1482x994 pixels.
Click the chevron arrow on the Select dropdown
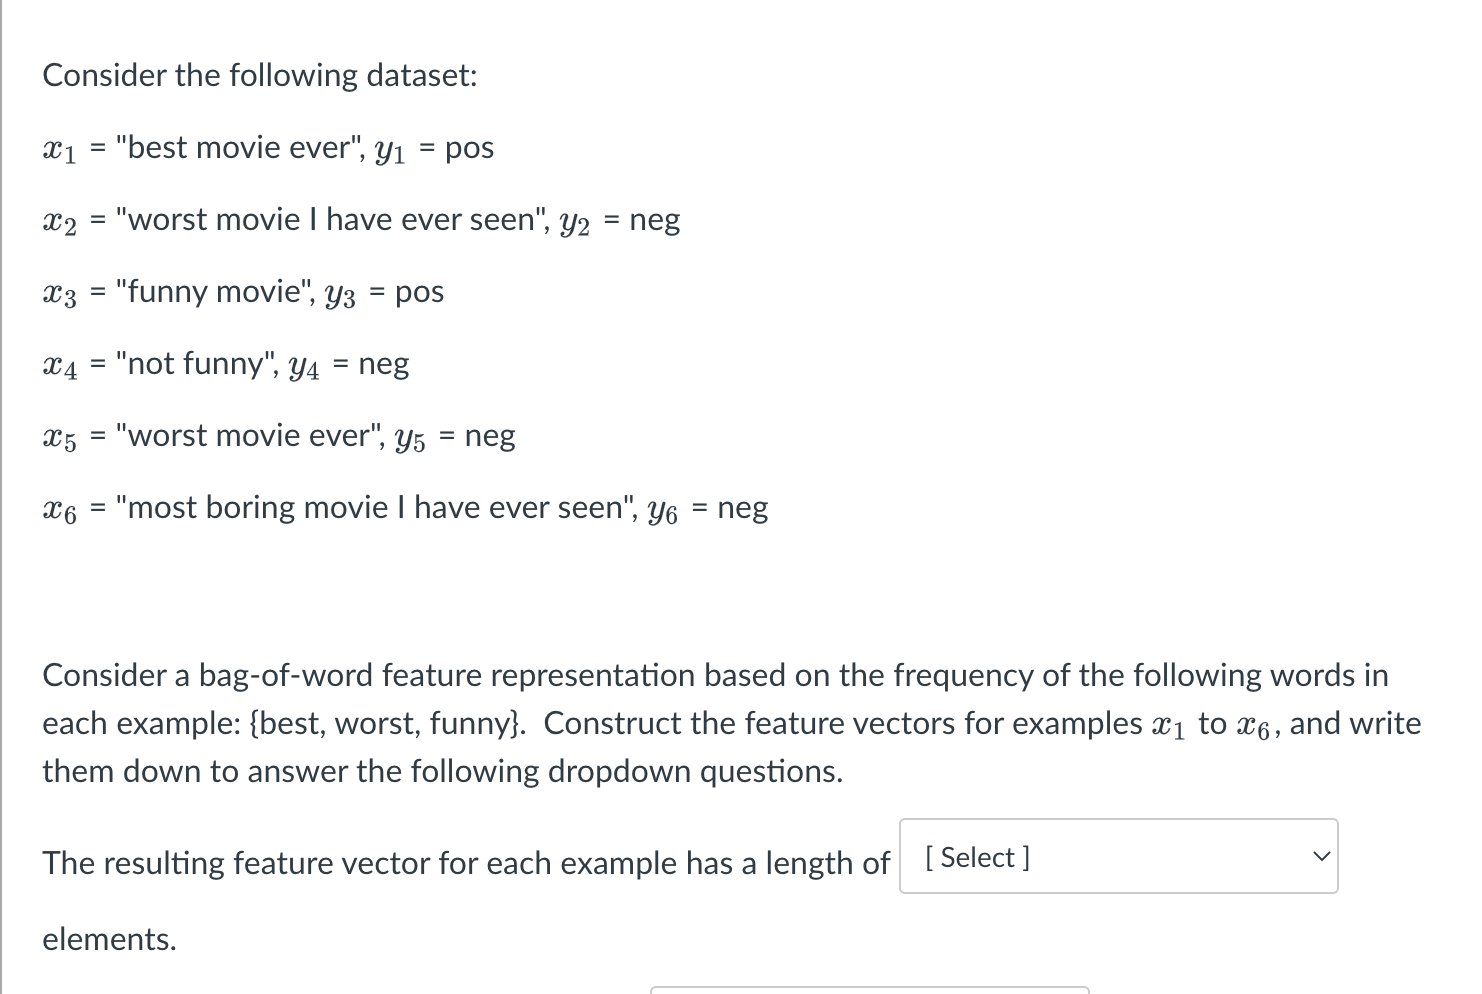[1321, 857]
